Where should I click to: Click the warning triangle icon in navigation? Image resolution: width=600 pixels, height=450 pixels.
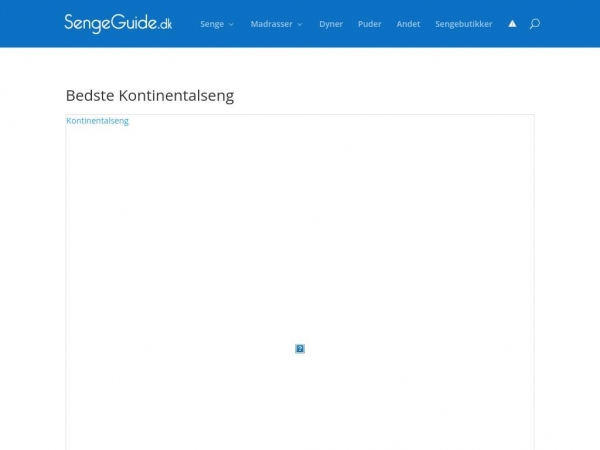pyautogui.click(x=512, y=24)
